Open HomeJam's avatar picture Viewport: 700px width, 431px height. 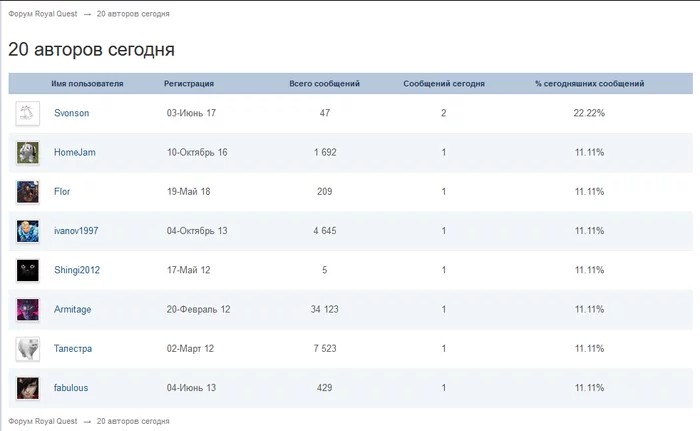tap(28, 153)
